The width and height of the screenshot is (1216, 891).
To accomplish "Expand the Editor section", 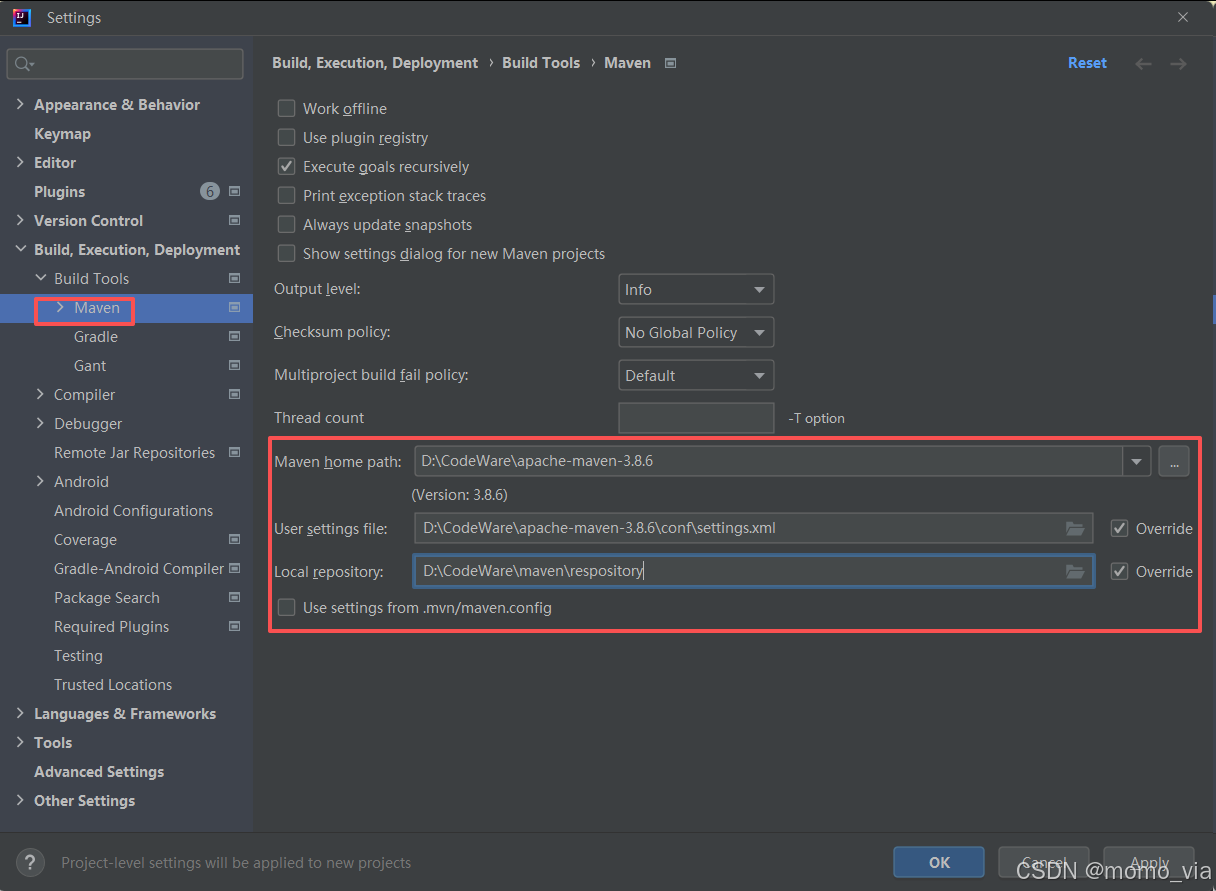I will coord(20,162).
